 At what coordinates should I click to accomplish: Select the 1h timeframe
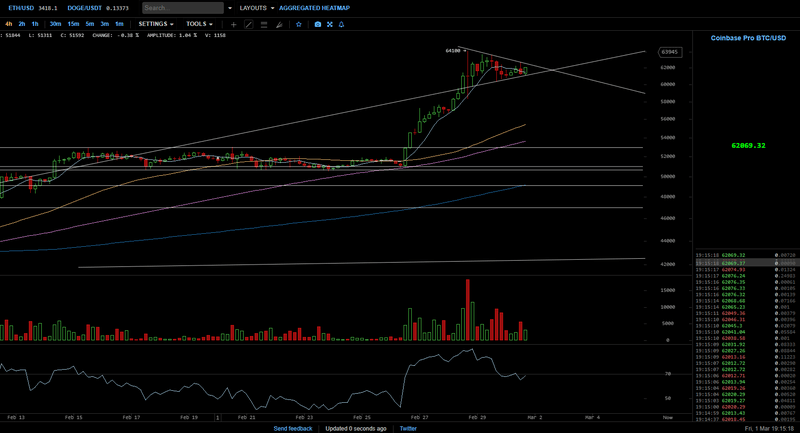(x=35, y=24)
